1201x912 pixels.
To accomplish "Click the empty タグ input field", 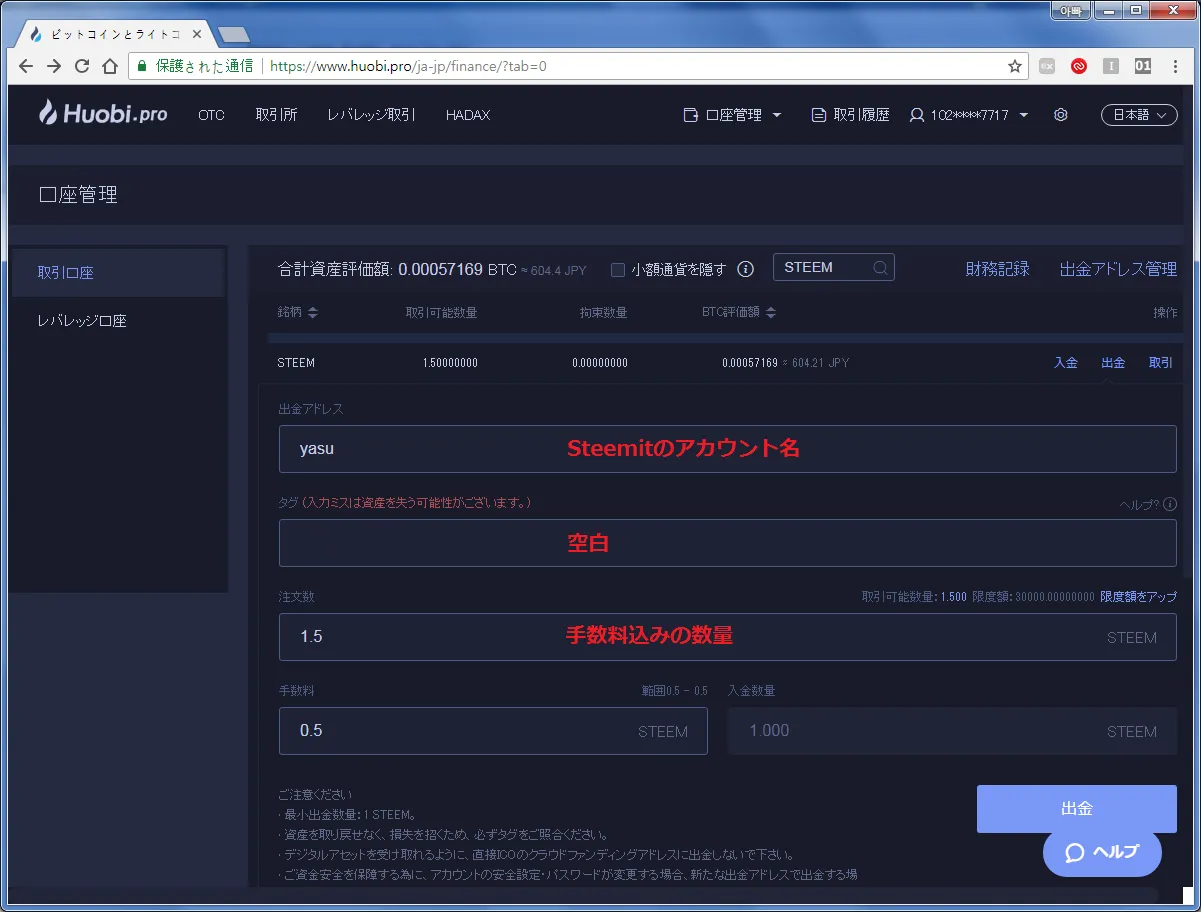I will [x=727, y=543].
